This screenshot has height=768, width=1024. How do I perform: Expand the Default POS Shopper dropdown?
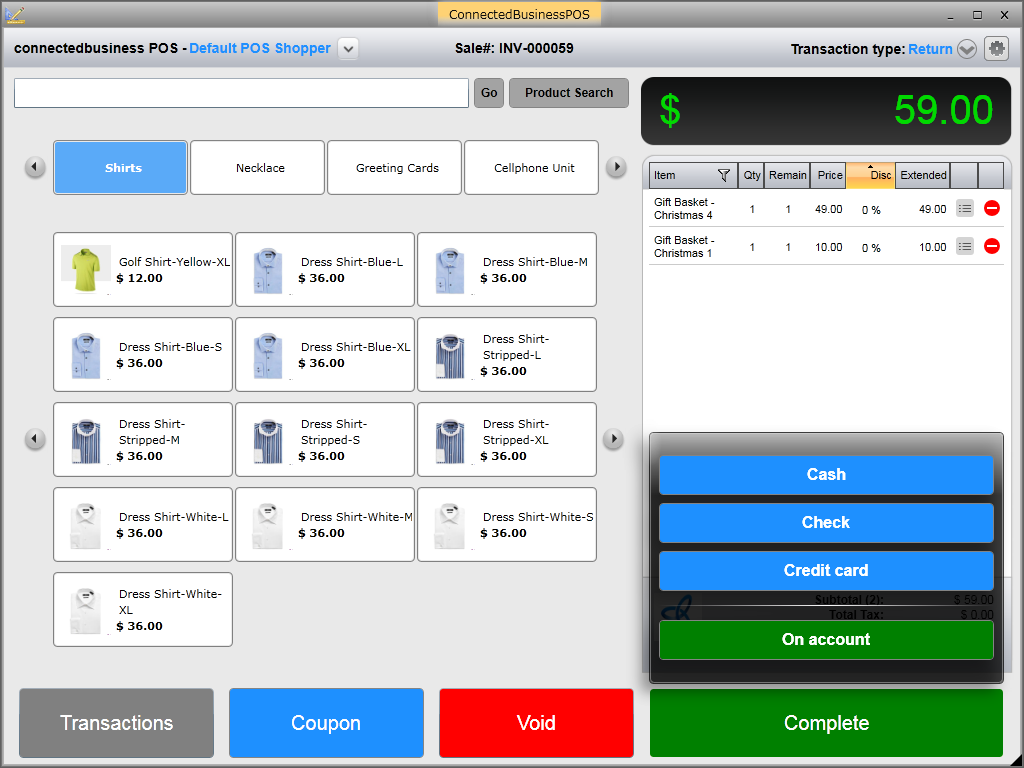coord(347,48)
